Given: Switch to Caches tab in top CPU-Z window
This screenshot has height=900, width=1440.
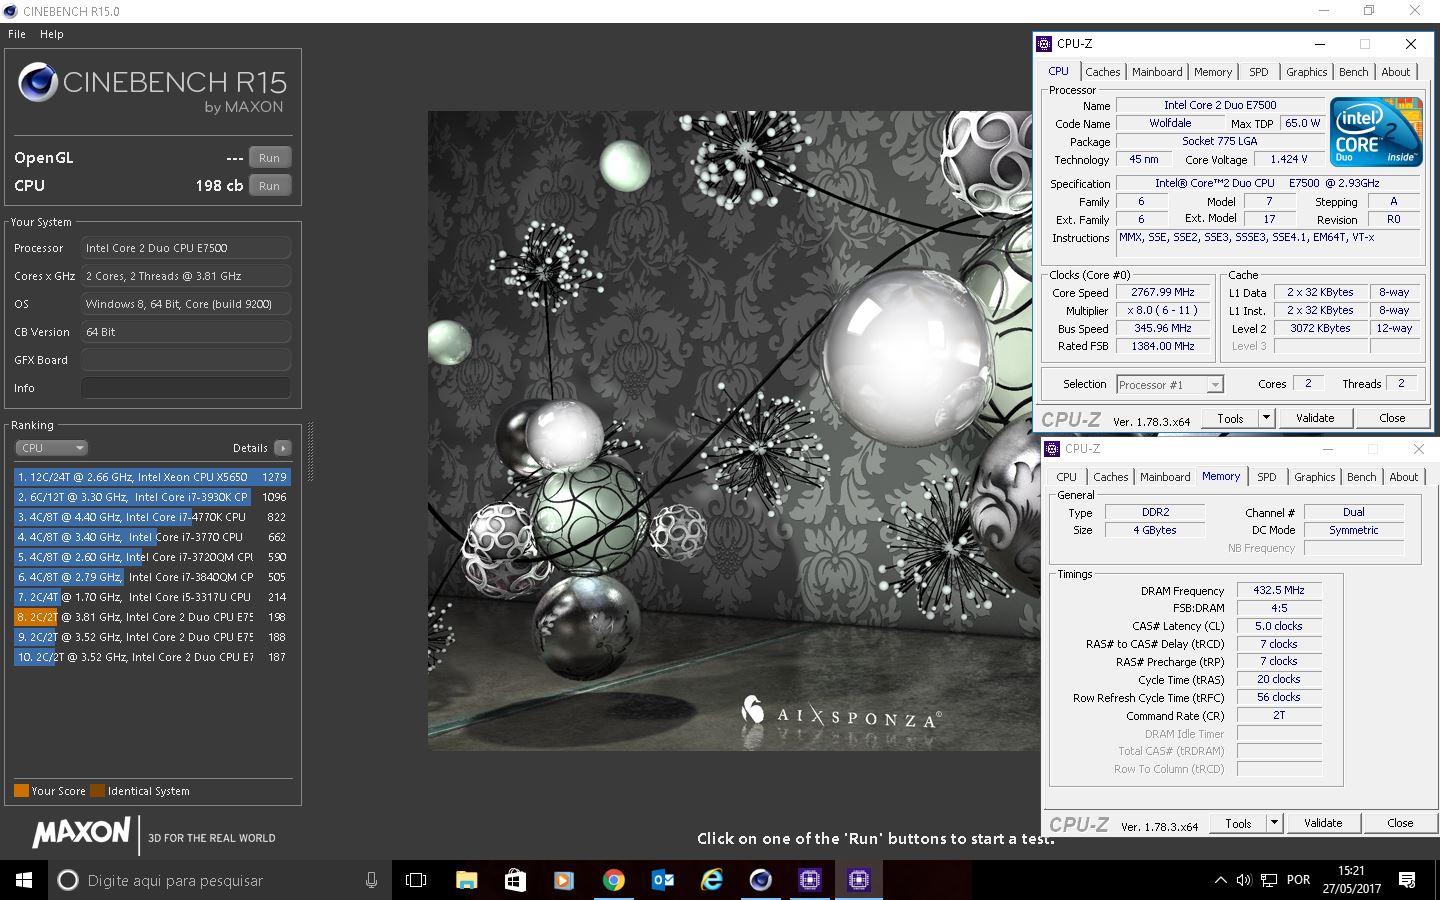Looking at the screenshot, I should click(x=1102, y=72).
